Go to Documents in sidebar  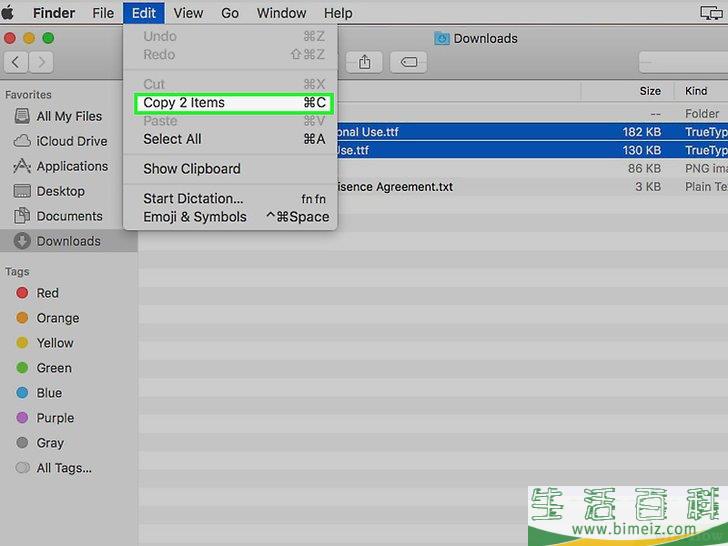click(69, 216)
